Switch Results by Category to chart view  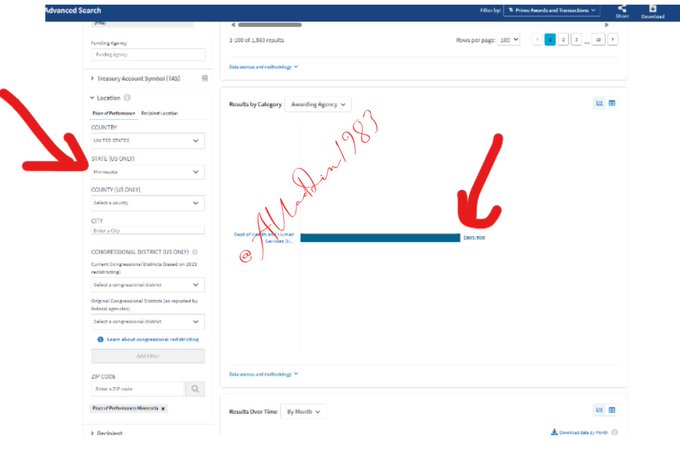pos(599,103)
